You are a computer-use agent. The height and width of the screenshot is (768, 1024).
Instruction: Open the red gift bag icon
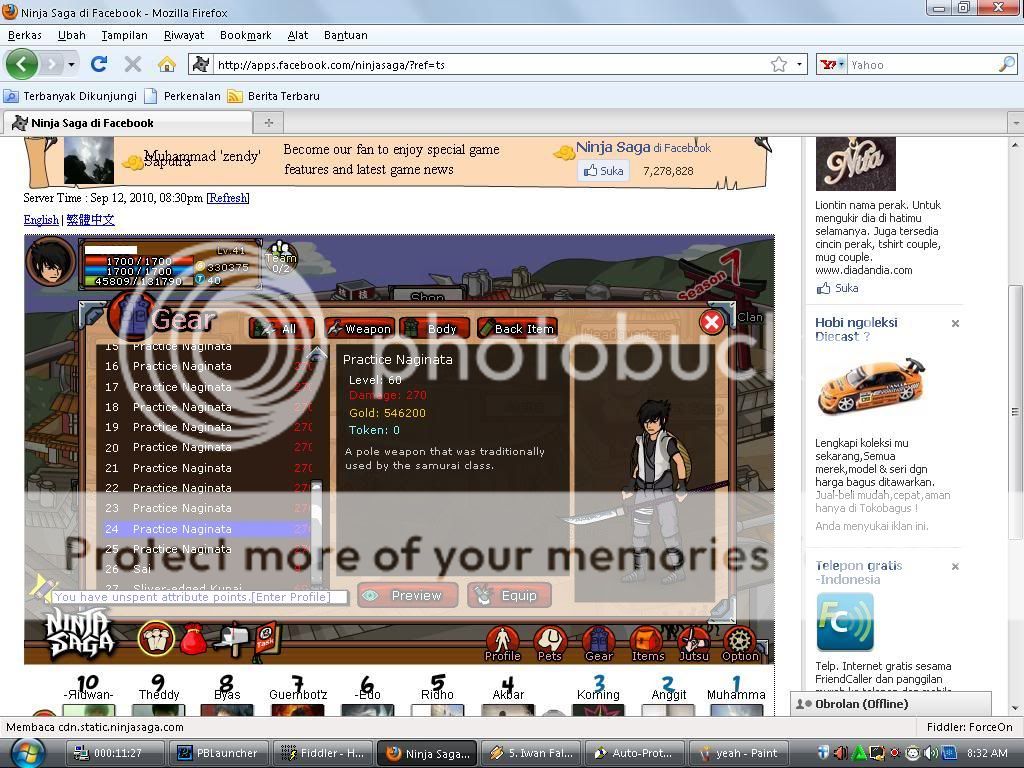(x=193, y=639)
